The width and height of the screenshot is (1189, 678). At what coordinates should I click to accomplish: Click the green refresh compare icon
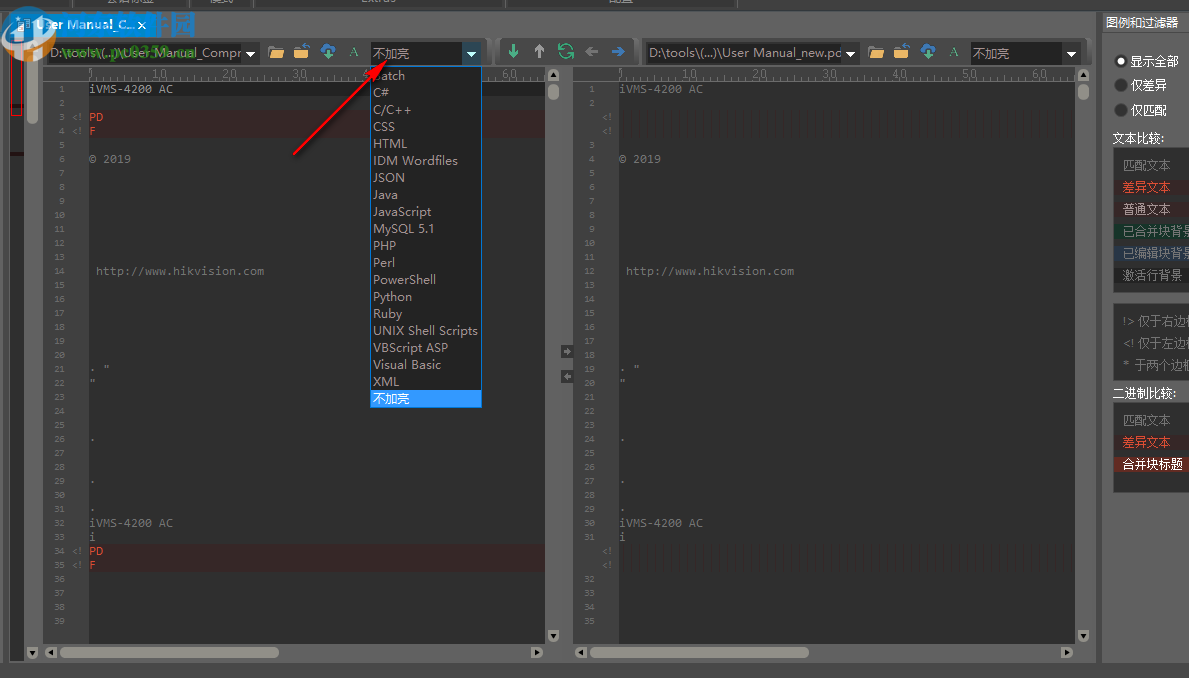click(566, 52)
